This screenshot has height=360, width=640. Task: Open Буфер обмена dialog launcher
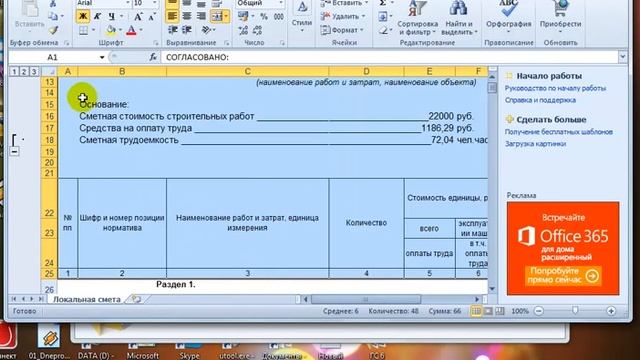[67, 43]
